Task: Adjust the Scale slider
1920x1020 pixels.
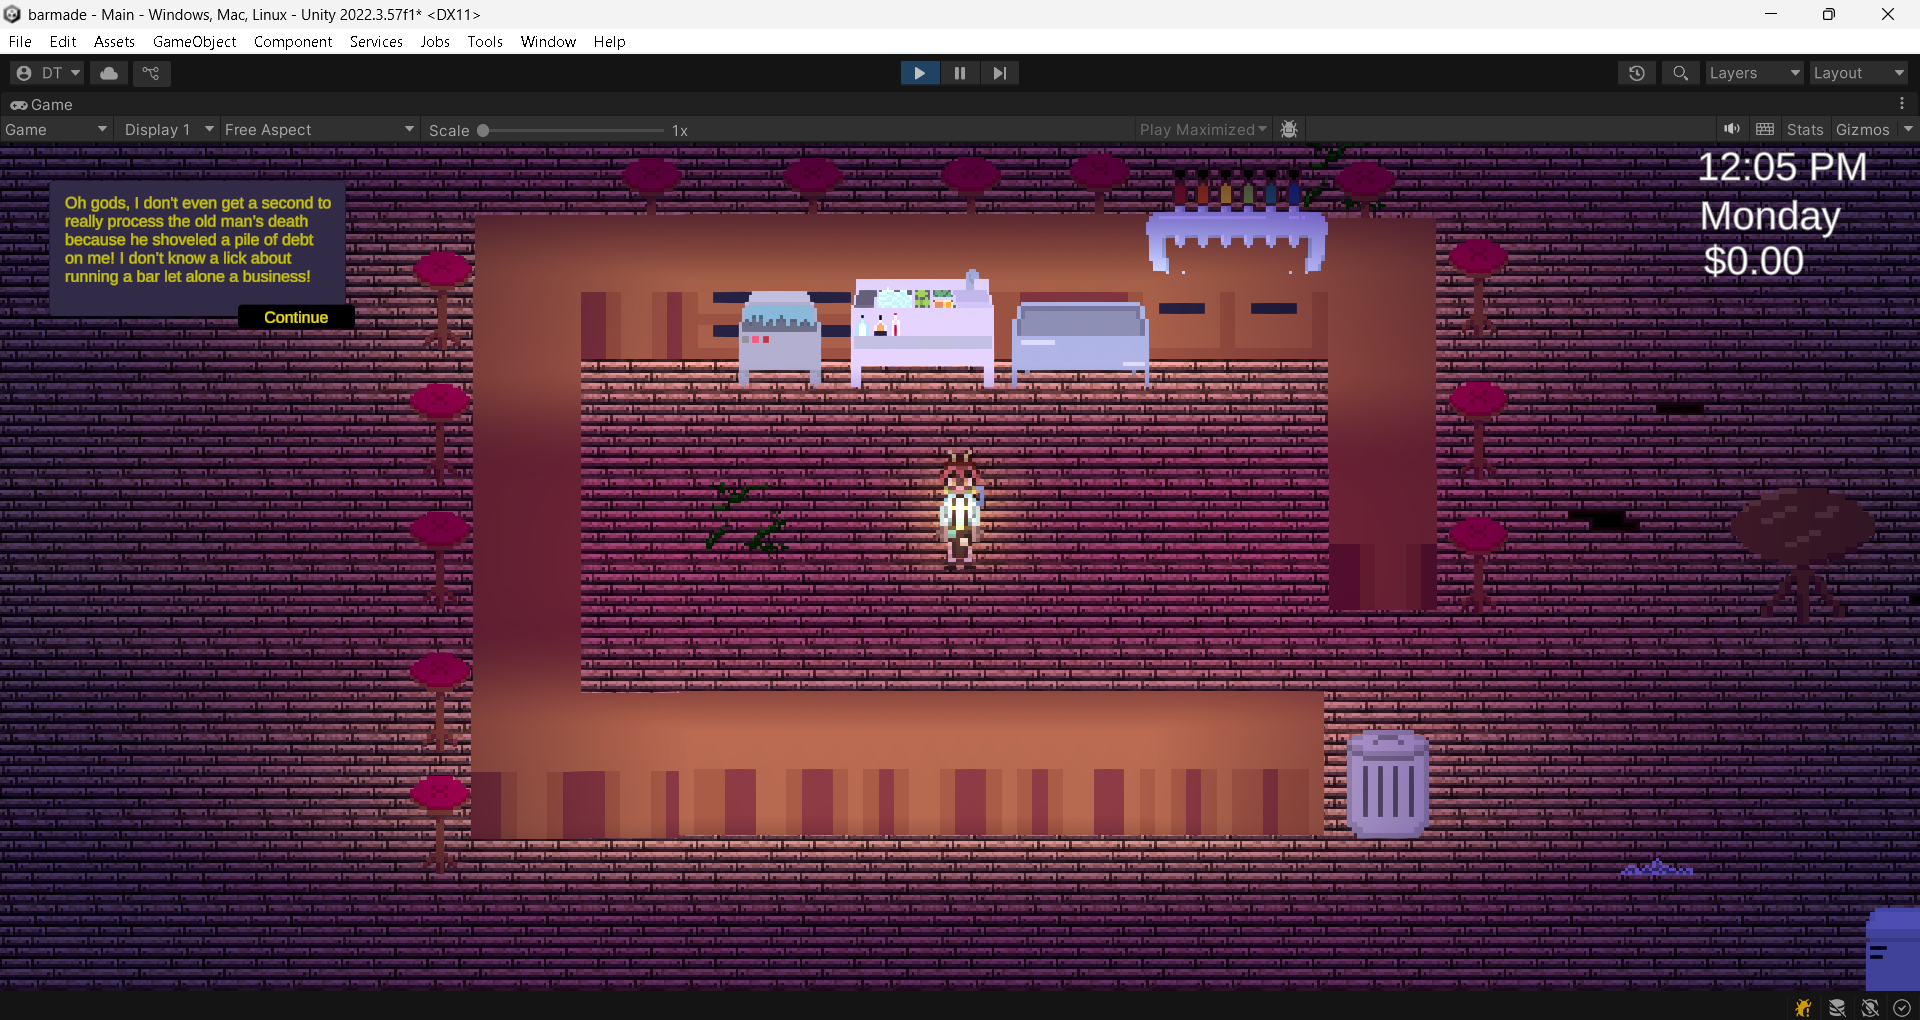Action: (x=570, y=130)
